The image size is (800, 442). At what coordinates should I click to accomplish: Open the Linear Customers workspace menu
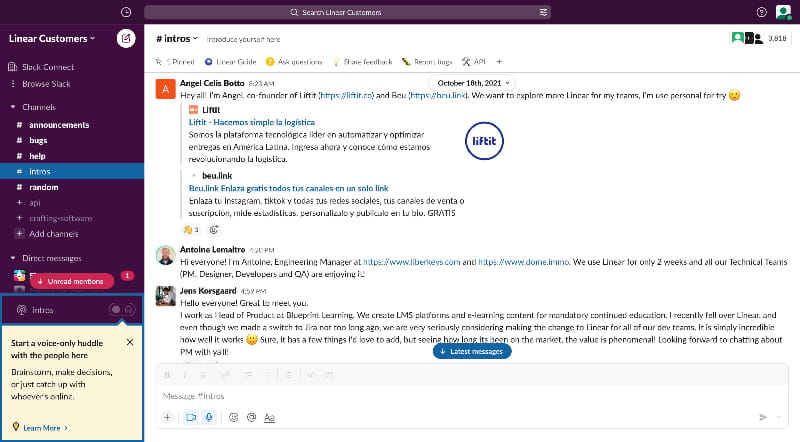tap(52, 38)
